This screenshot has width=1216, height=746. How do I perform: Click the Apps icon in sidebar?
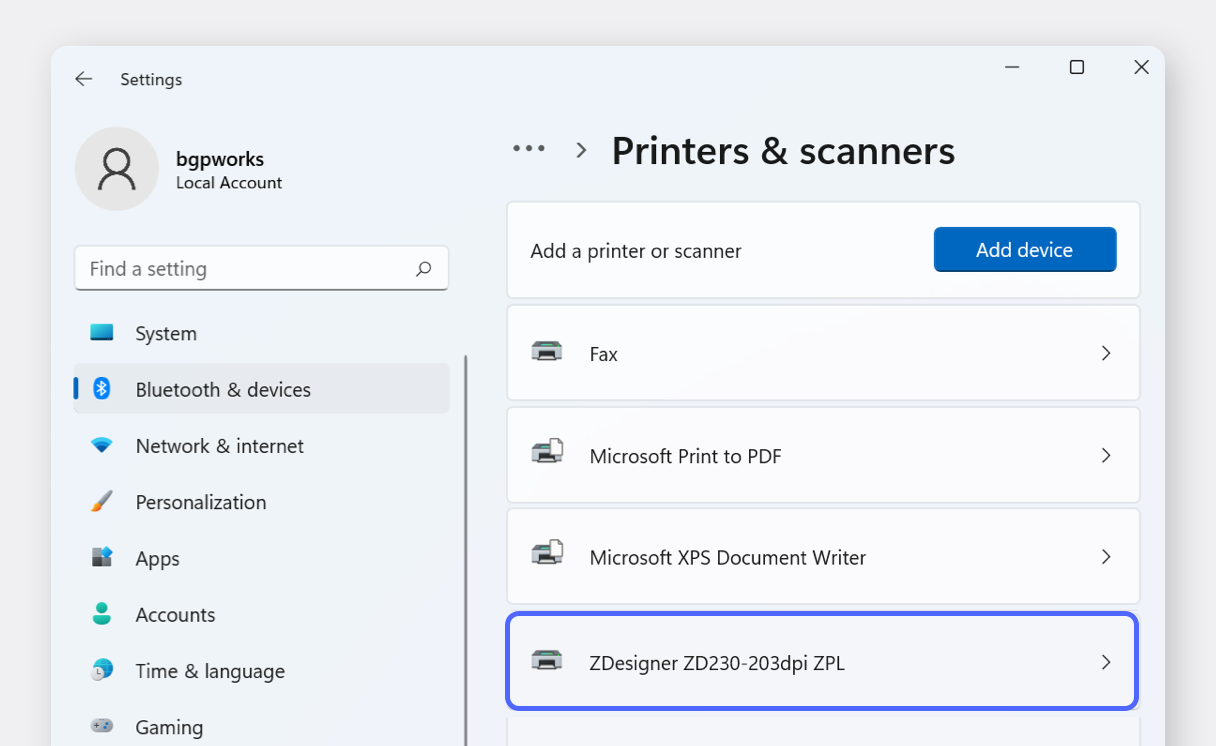(x=102, y=558)
